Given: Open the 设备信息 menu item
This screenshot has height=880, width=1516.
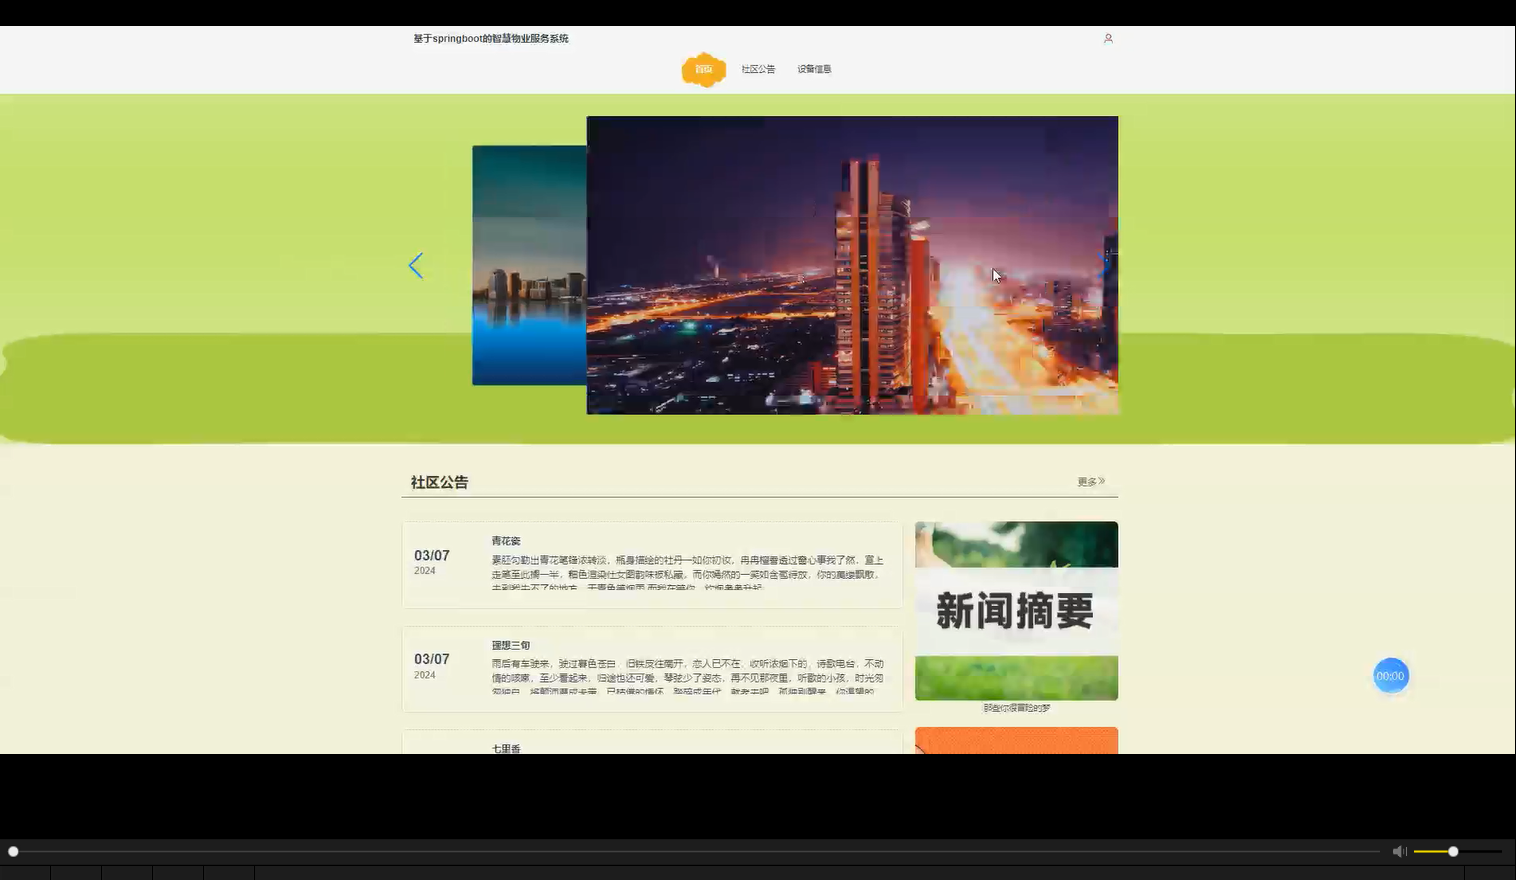Looking at the screenshot, I should 814,69.
